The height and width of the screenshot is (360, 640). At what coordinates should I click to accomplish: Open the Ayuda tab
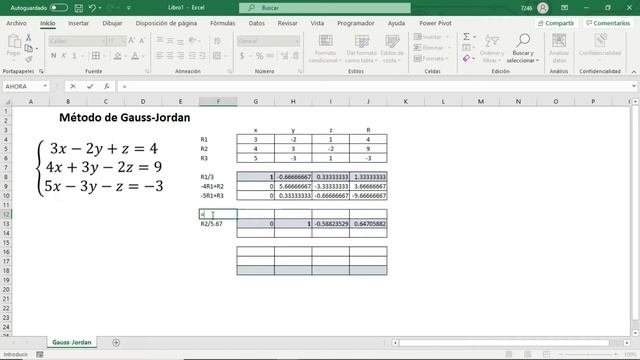(x=396, y=23)
